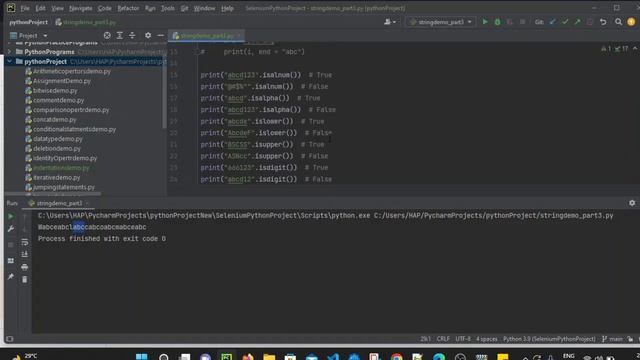This screenshot has width=640, height=360.
Task: Open the Help menu
Action: 227,8
